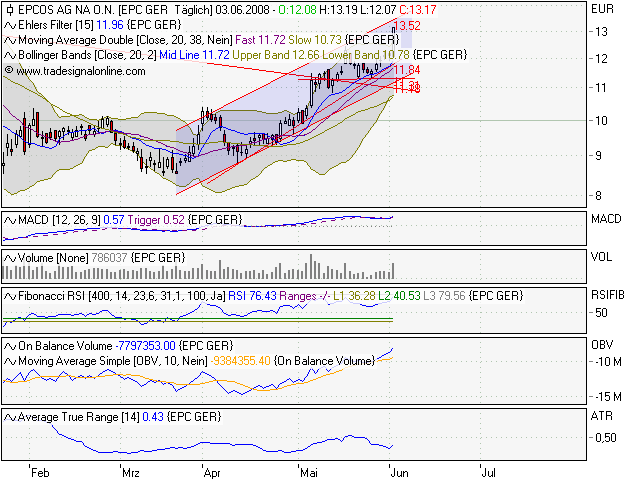Screen dimensions: 640x480
Task: Click the Average True Range value 0.43
Action: pyautogui.click(x=153, y=417)
